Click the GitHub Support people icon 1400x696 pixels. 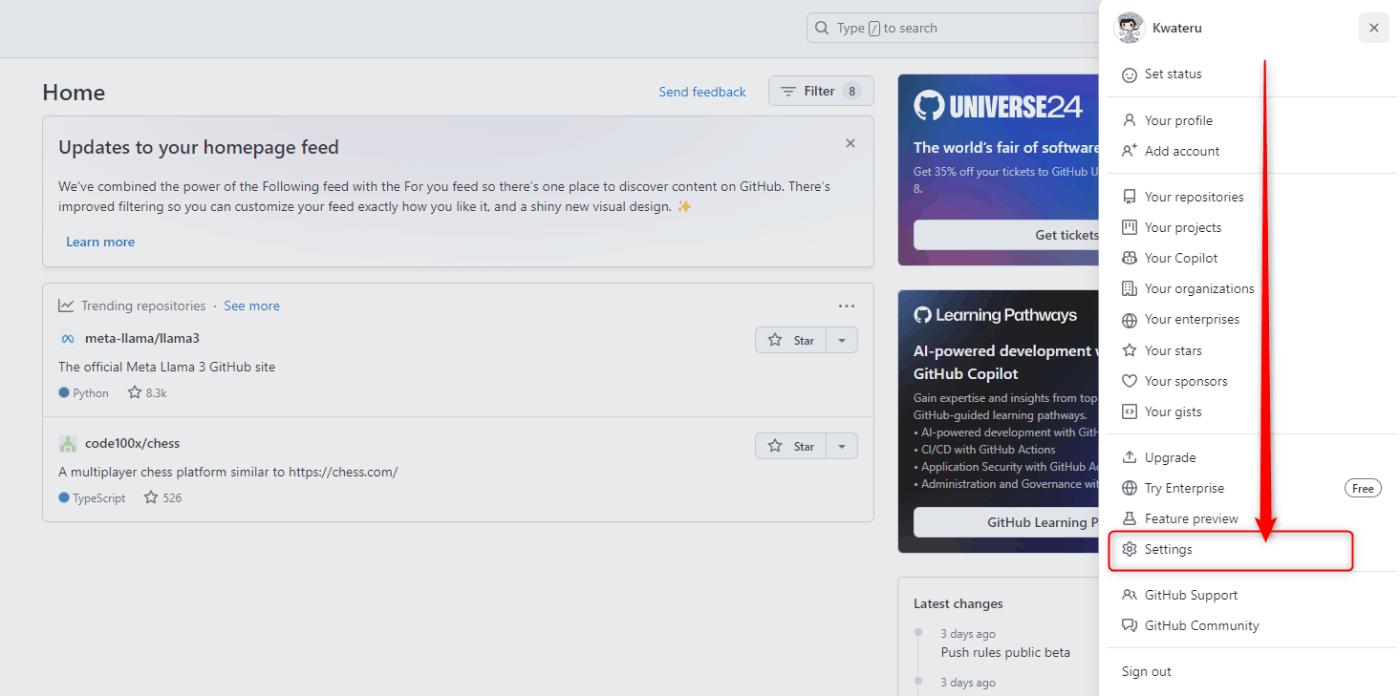point(1129,595)
